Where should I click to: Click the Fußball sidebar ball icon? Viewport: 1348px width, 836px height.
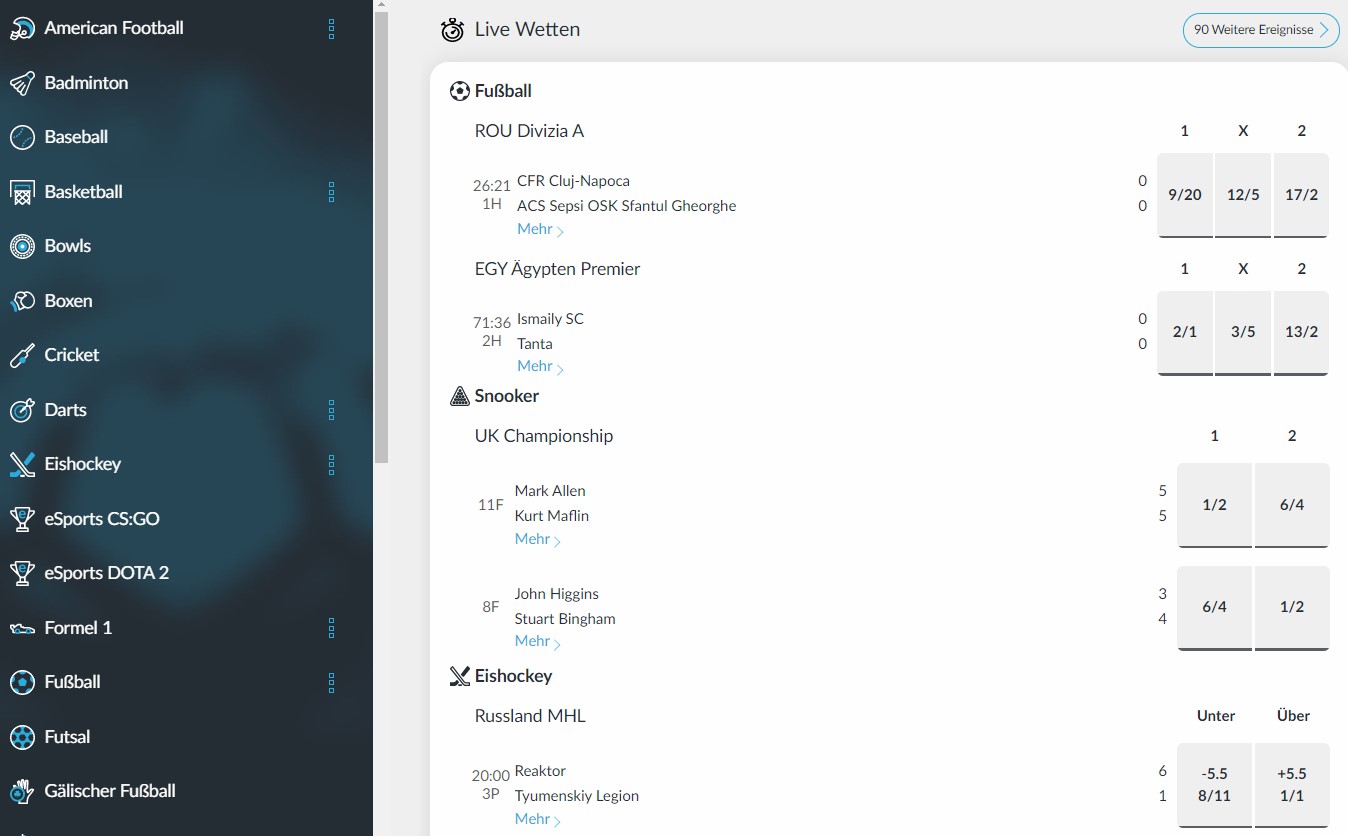22,682
